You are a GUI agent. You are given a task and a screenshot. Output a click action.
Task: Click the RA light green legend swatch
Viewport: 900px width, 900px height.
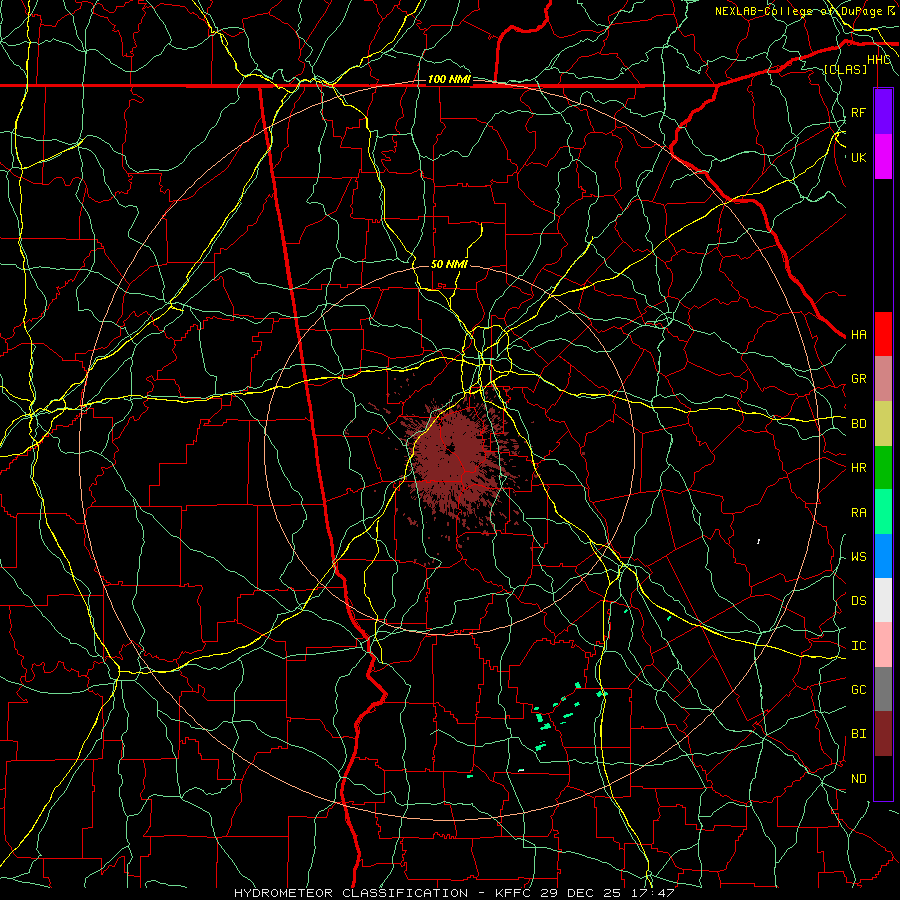883,512
